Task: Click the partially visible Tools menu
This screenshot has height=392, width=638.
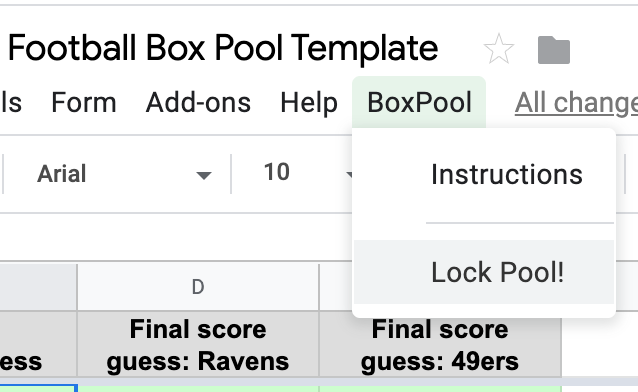Action: click(x=11, y=102)
